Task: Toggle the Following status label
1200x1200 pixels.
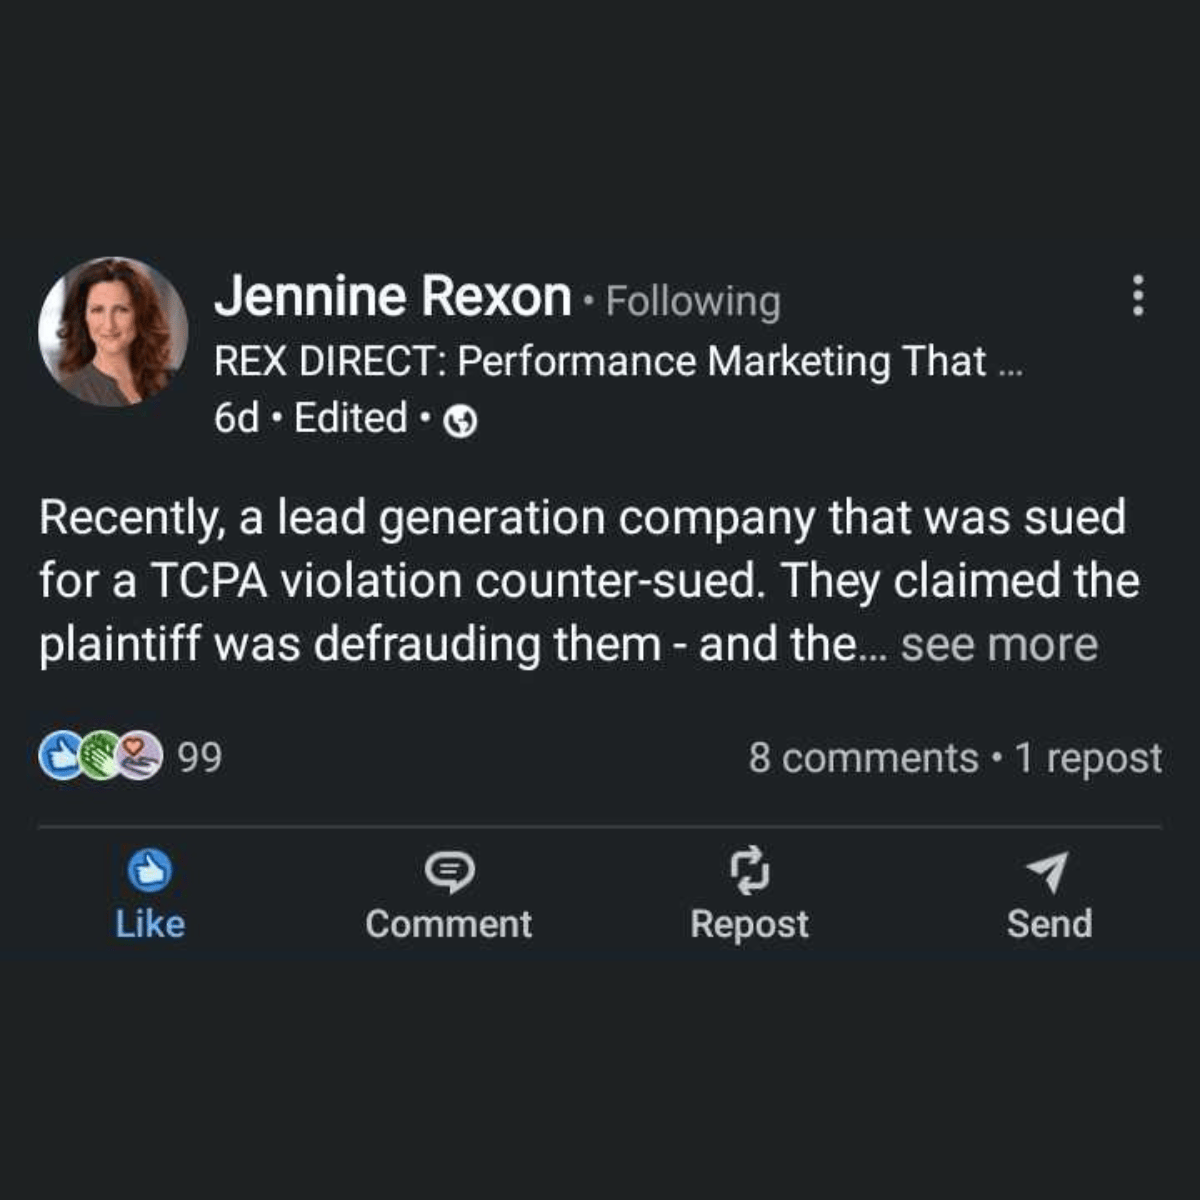Action: 693,301
